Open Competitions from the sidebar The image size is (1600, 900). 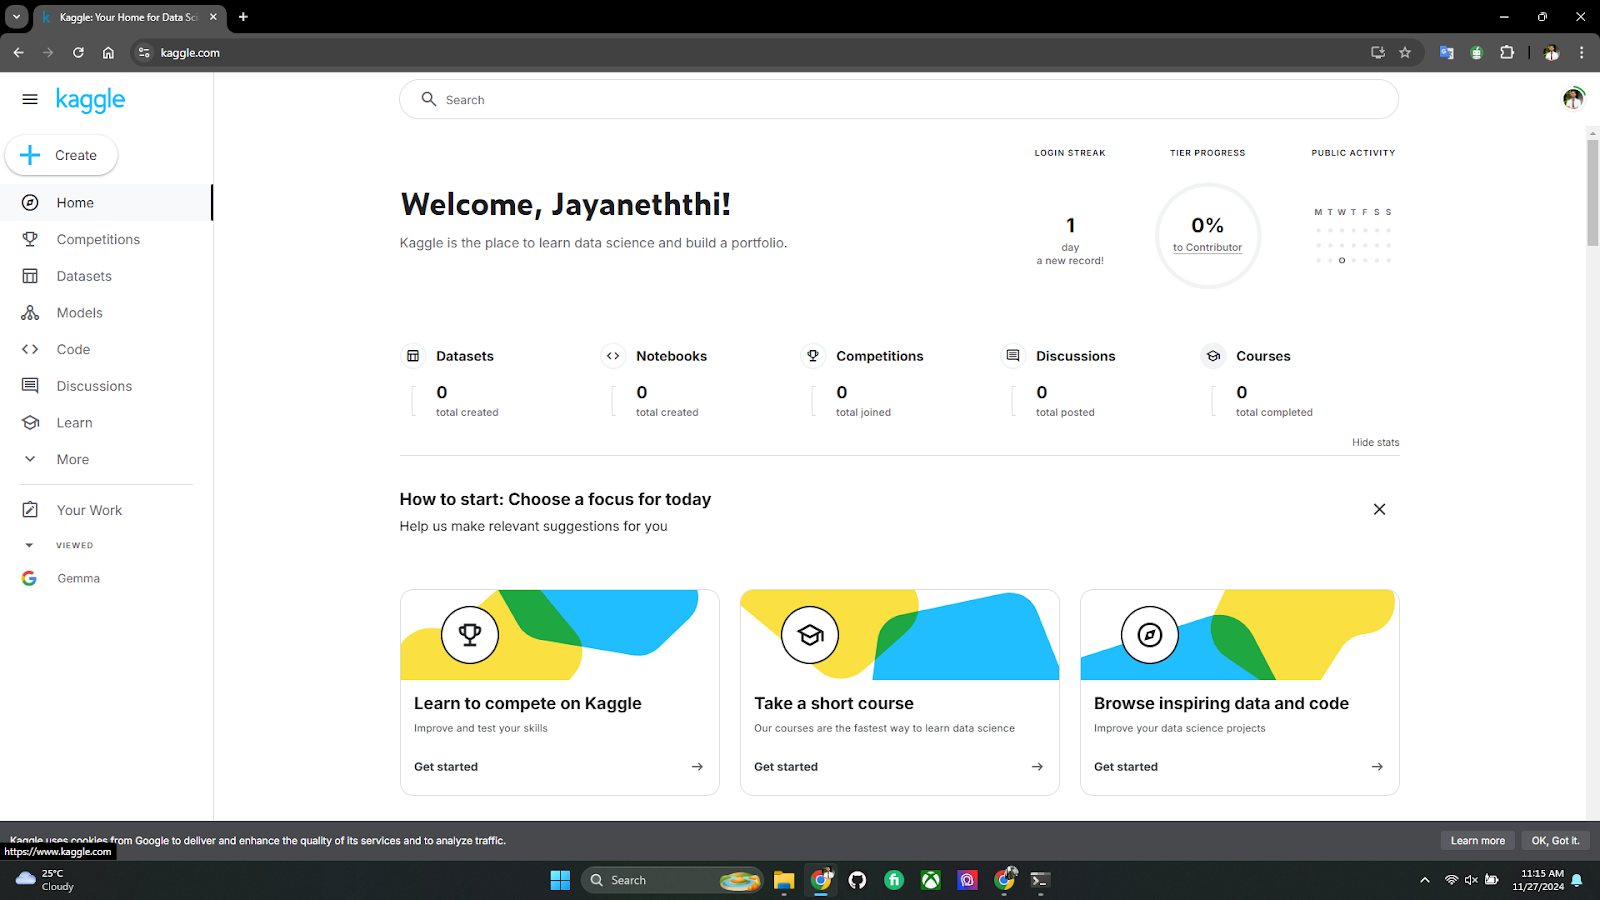[x=106, y=239]
